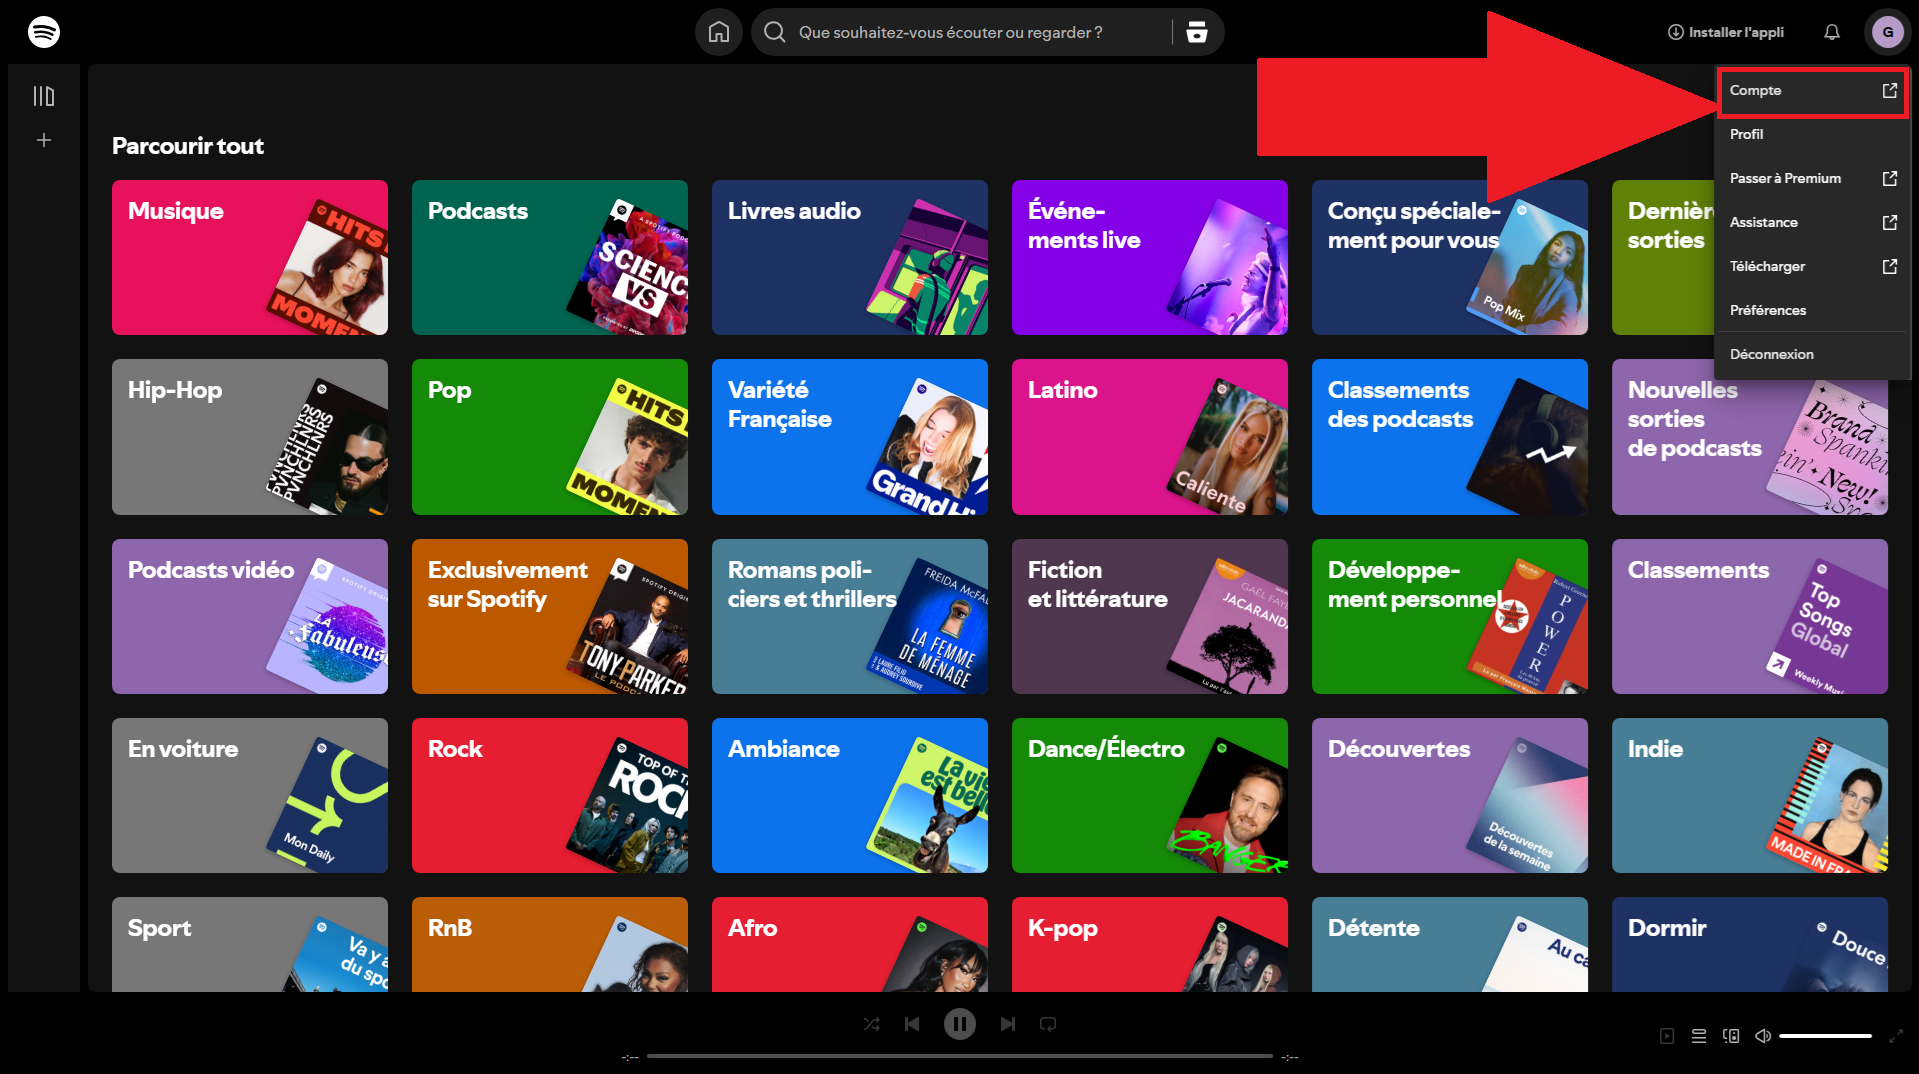
Task: Open the queue icon
Action: pyautogui.click(x=1699, y=1036)
